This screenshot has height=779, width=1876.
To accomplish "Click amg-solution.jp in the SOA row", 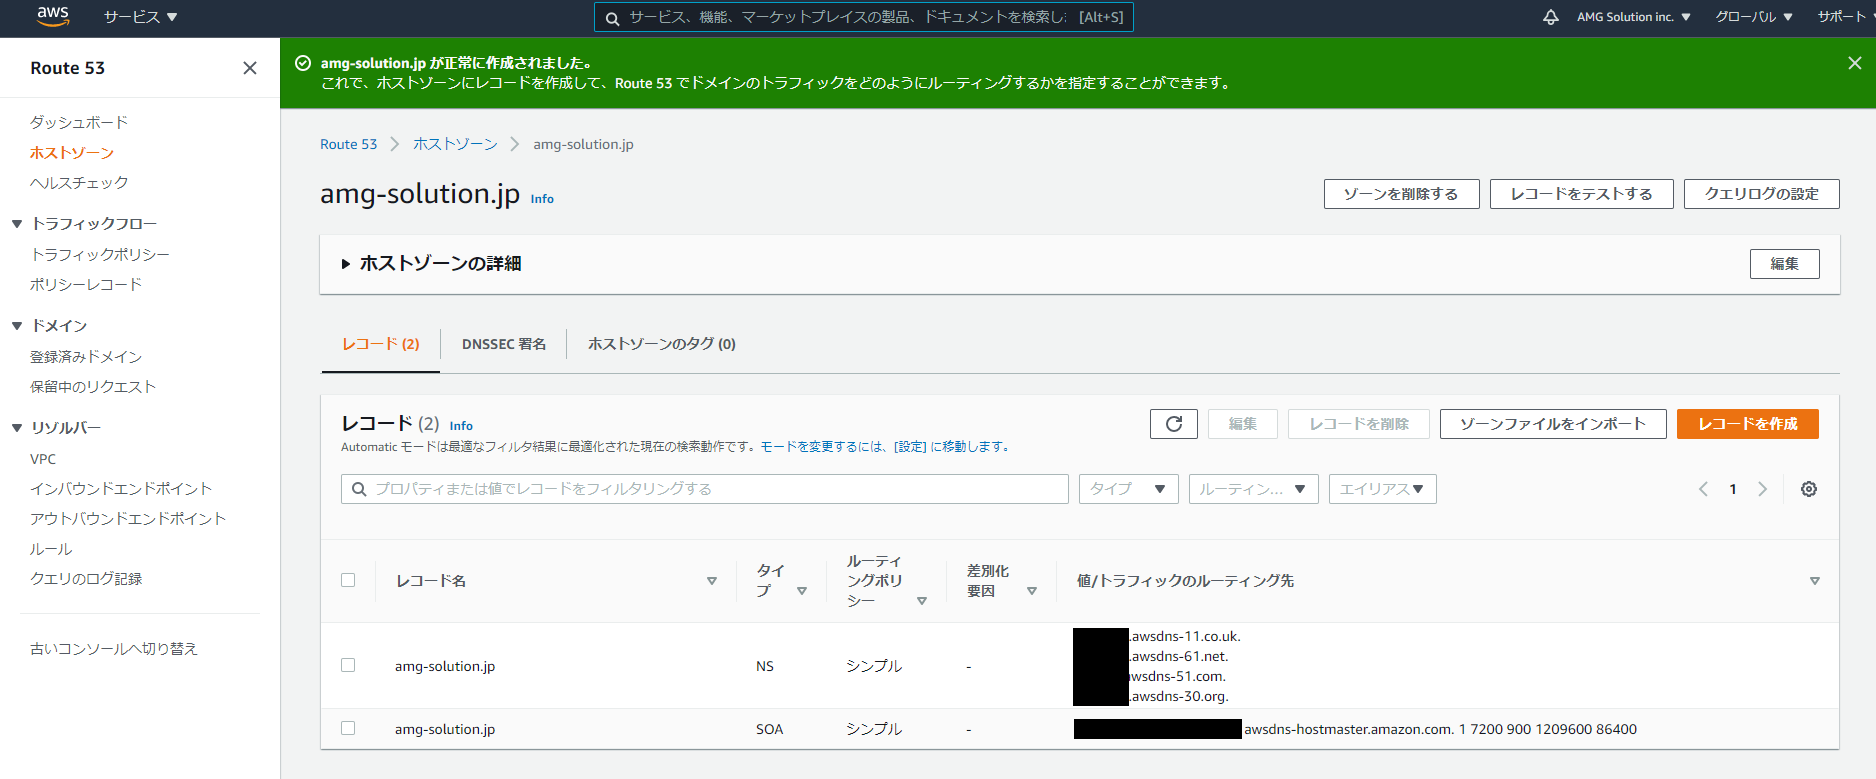I will (445, 729).
